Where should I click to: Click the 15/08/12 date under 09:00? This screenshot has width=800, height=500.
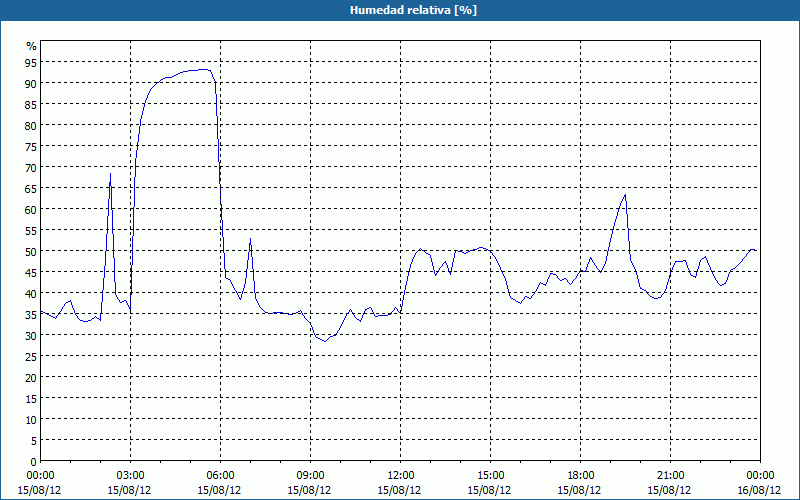click(309, 490)
